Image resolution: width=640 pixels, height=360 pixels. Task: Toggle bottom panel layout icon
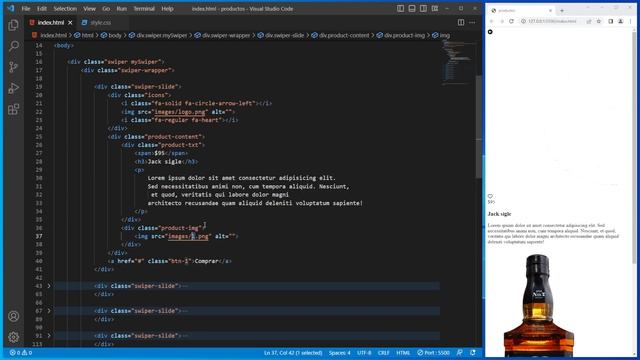click(412, 9)
